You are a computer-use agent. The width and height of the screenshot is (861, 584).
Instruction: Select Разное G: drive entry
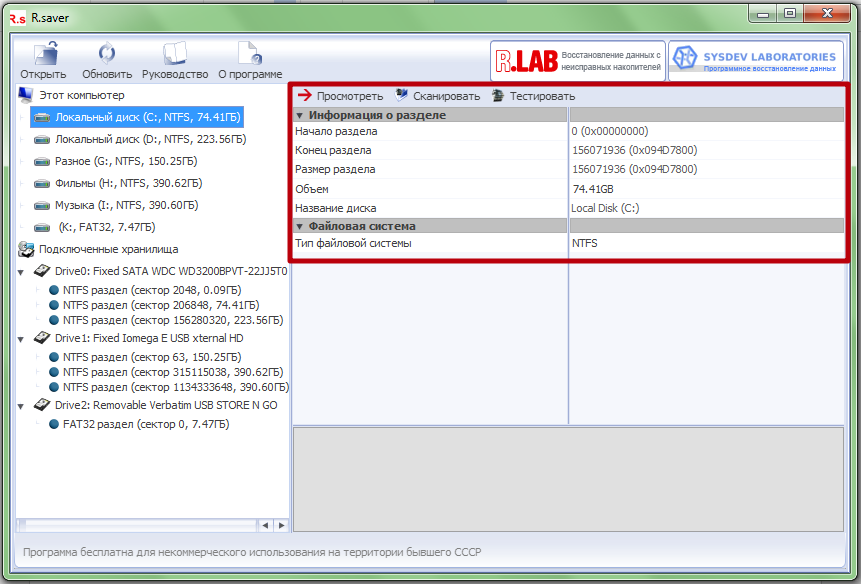[126, 161]
